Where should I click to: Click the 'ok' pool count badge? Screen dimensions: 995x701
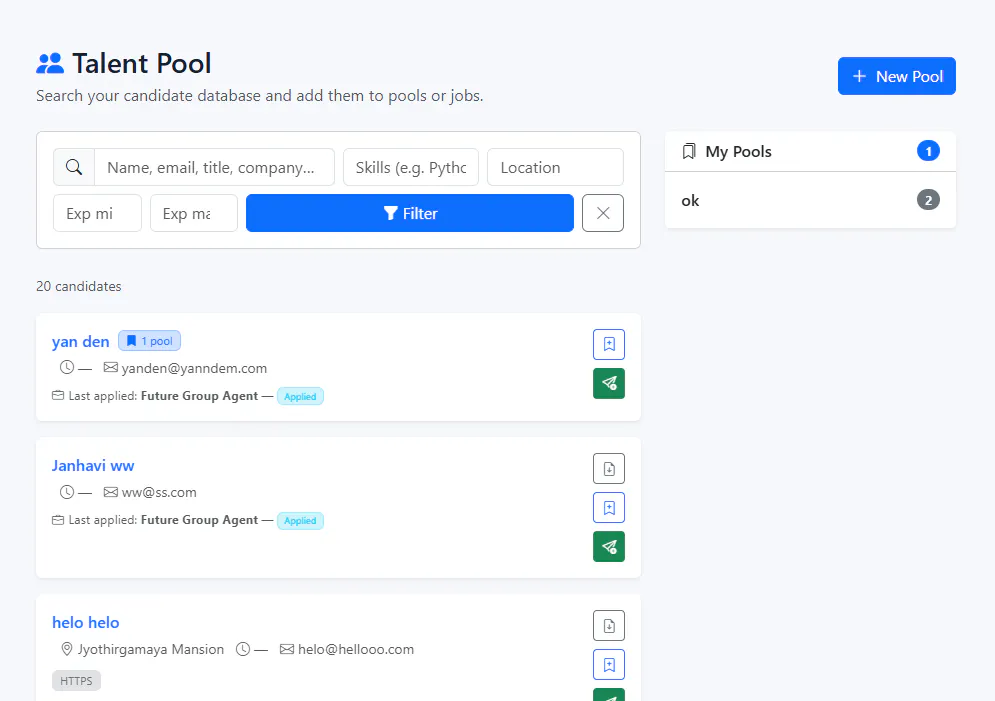coord(928,200)
